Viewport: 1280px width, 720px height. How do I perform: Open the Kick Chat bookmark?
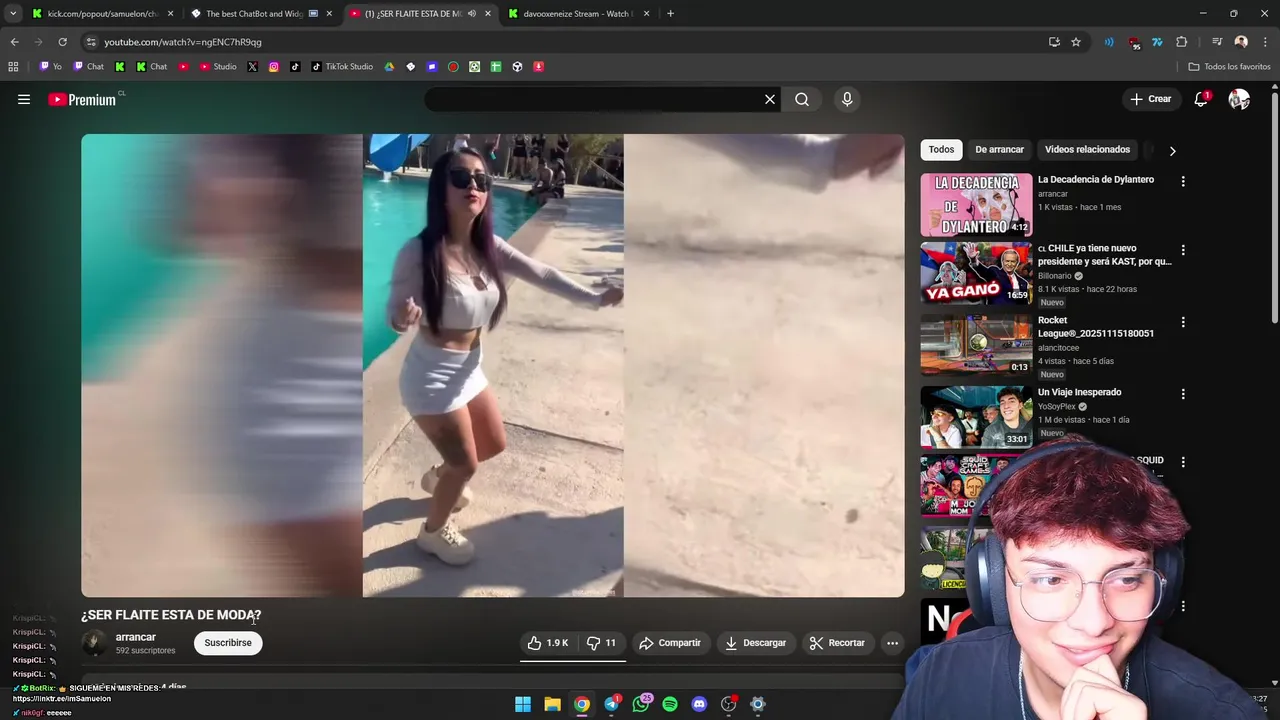coord(152,67)
